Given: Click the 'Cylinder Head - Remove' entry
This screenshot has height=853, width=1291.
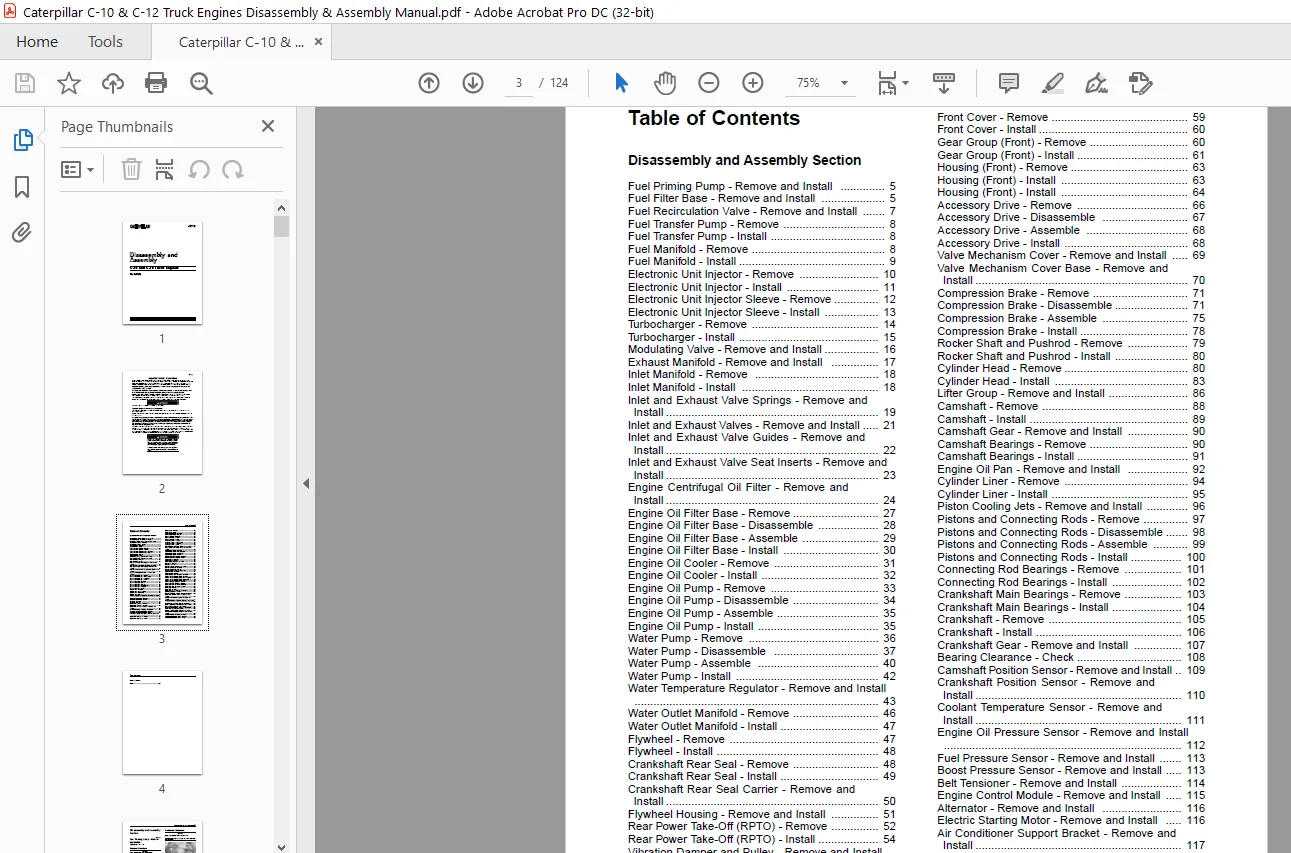Looking at the screenshot, I should (1071, 368).
